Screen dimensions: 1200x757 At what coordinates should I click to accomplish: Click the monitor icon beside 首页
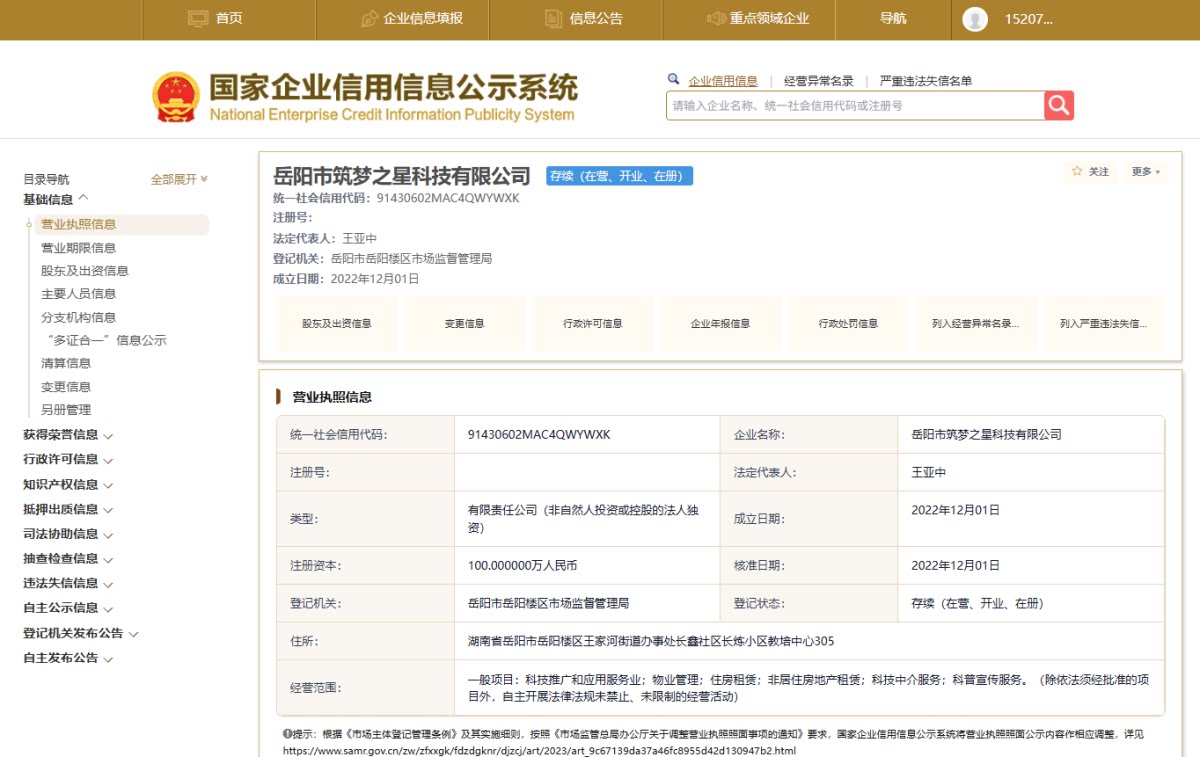(x=198, y=18)
